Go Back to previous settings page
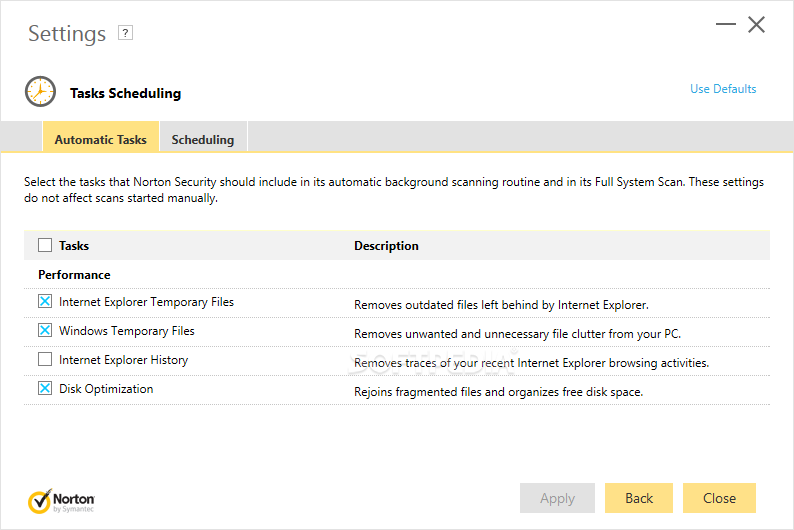794x530 pixels. coord(639,498)
